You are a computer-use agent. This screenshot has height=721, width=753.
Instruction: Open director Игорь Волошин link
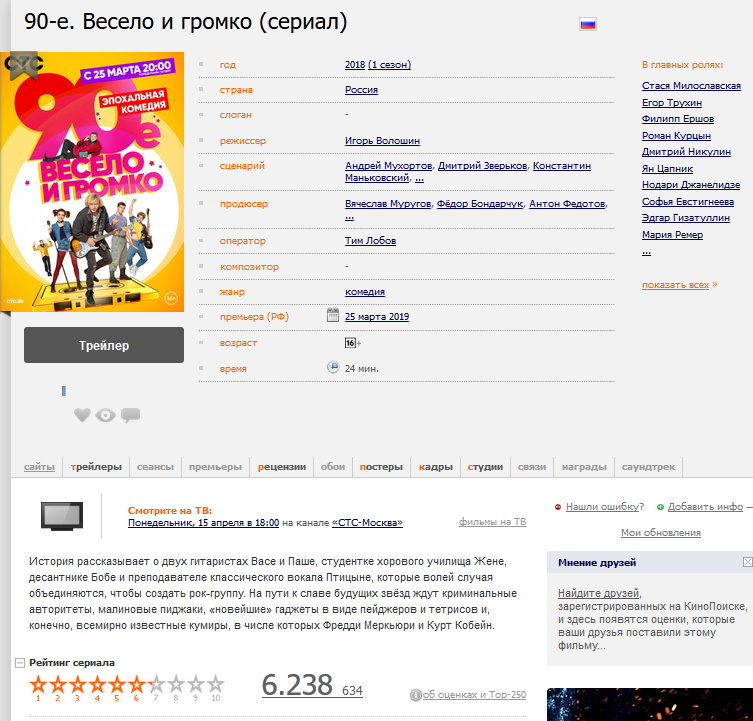click(x=382, y=141)
